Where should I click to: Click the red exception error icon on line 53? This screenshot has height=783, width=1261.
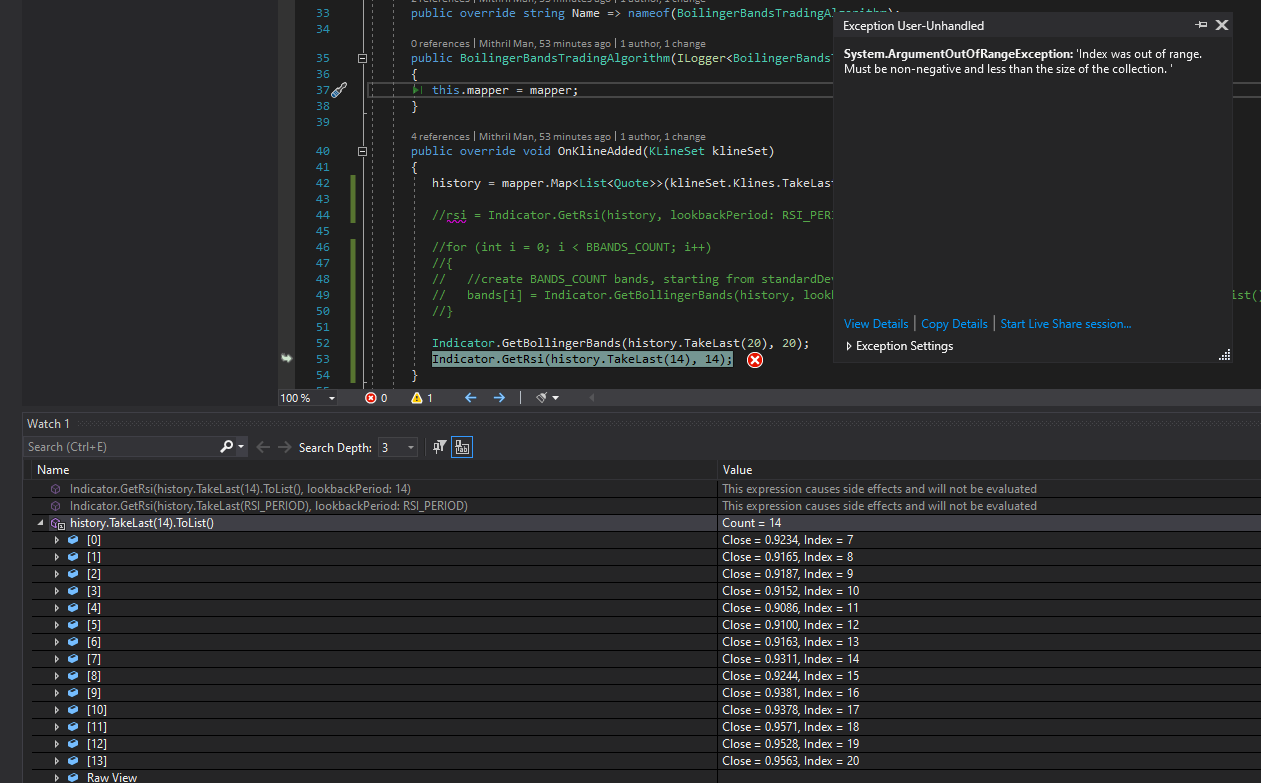[x=755, y=360]
